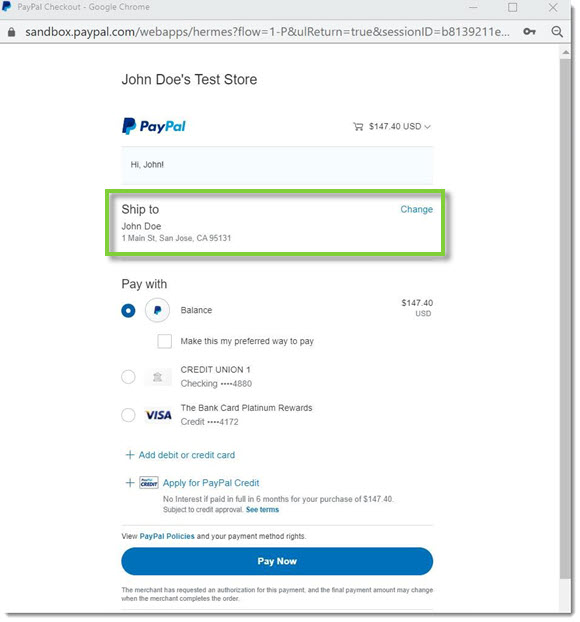Minimize the PayPal Checkout window
The image size is (580, 622).
coord(473,7)
